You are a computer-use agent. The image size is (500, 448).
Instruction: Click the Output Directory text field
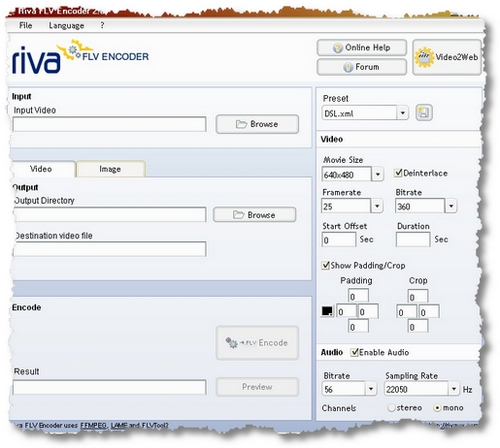[110, 214]
